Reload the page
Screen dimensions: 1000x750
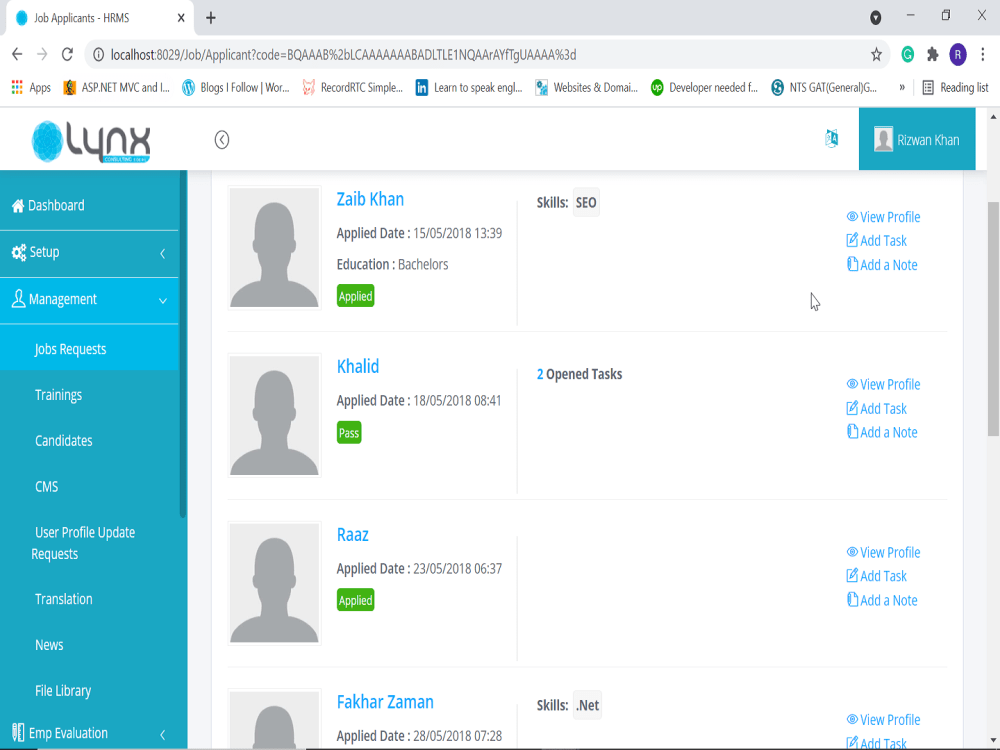point(67,54)
